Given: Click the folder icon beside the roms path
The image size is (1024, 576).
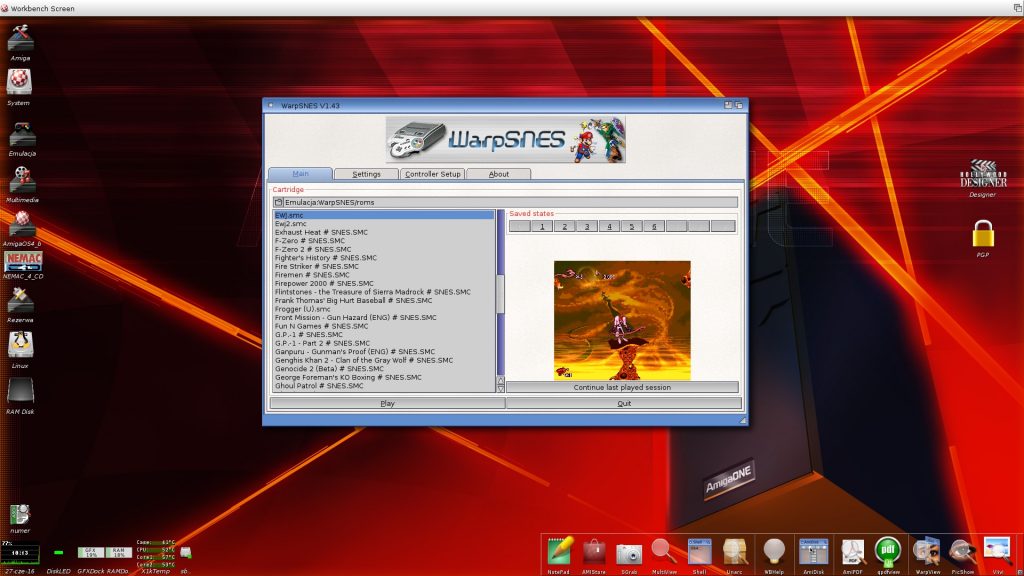Looking at the screenshot, I should pos(279,202).
